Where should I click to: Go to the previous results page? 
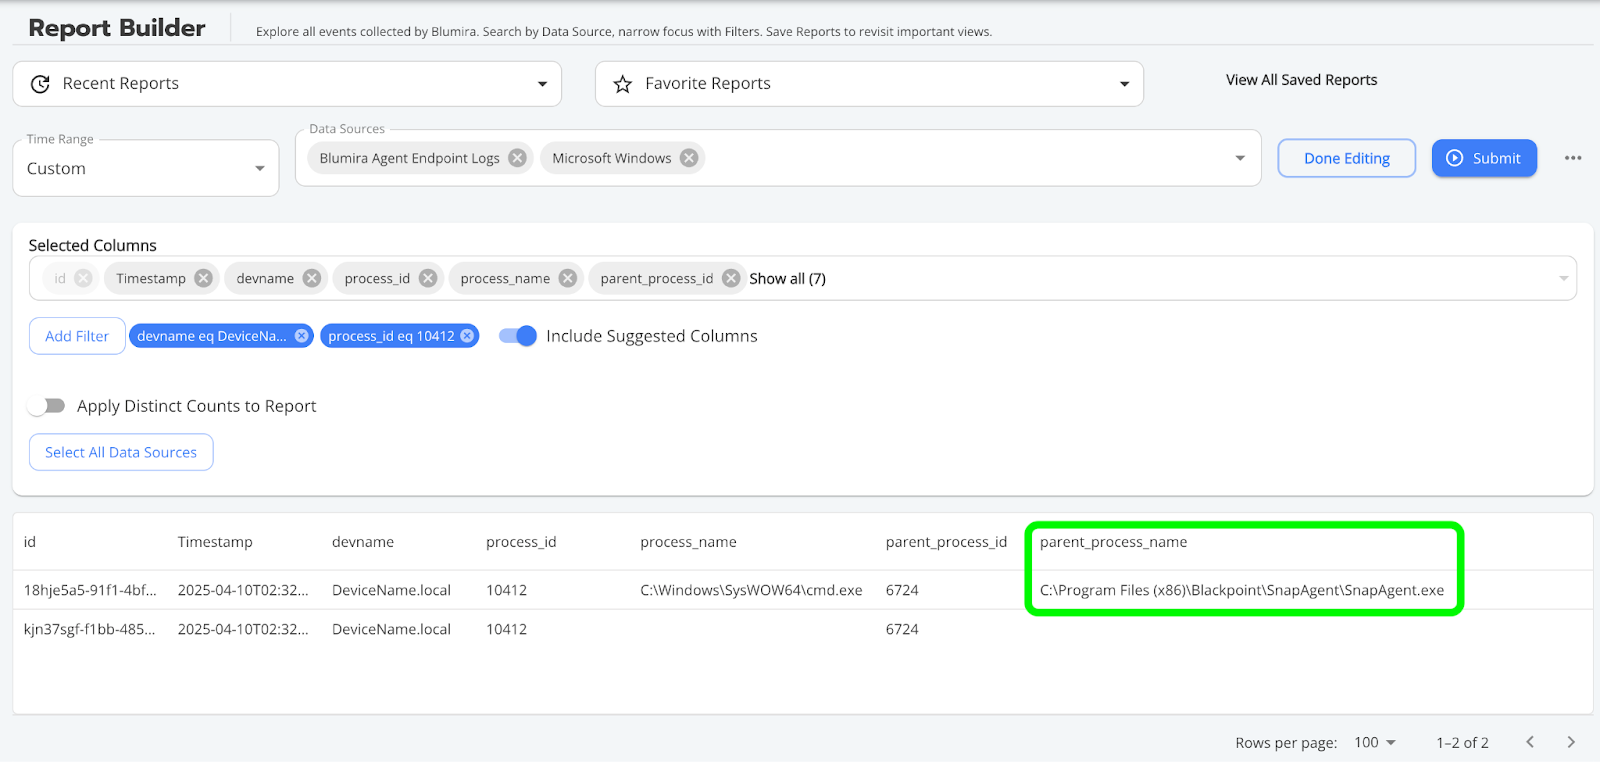1530,742
